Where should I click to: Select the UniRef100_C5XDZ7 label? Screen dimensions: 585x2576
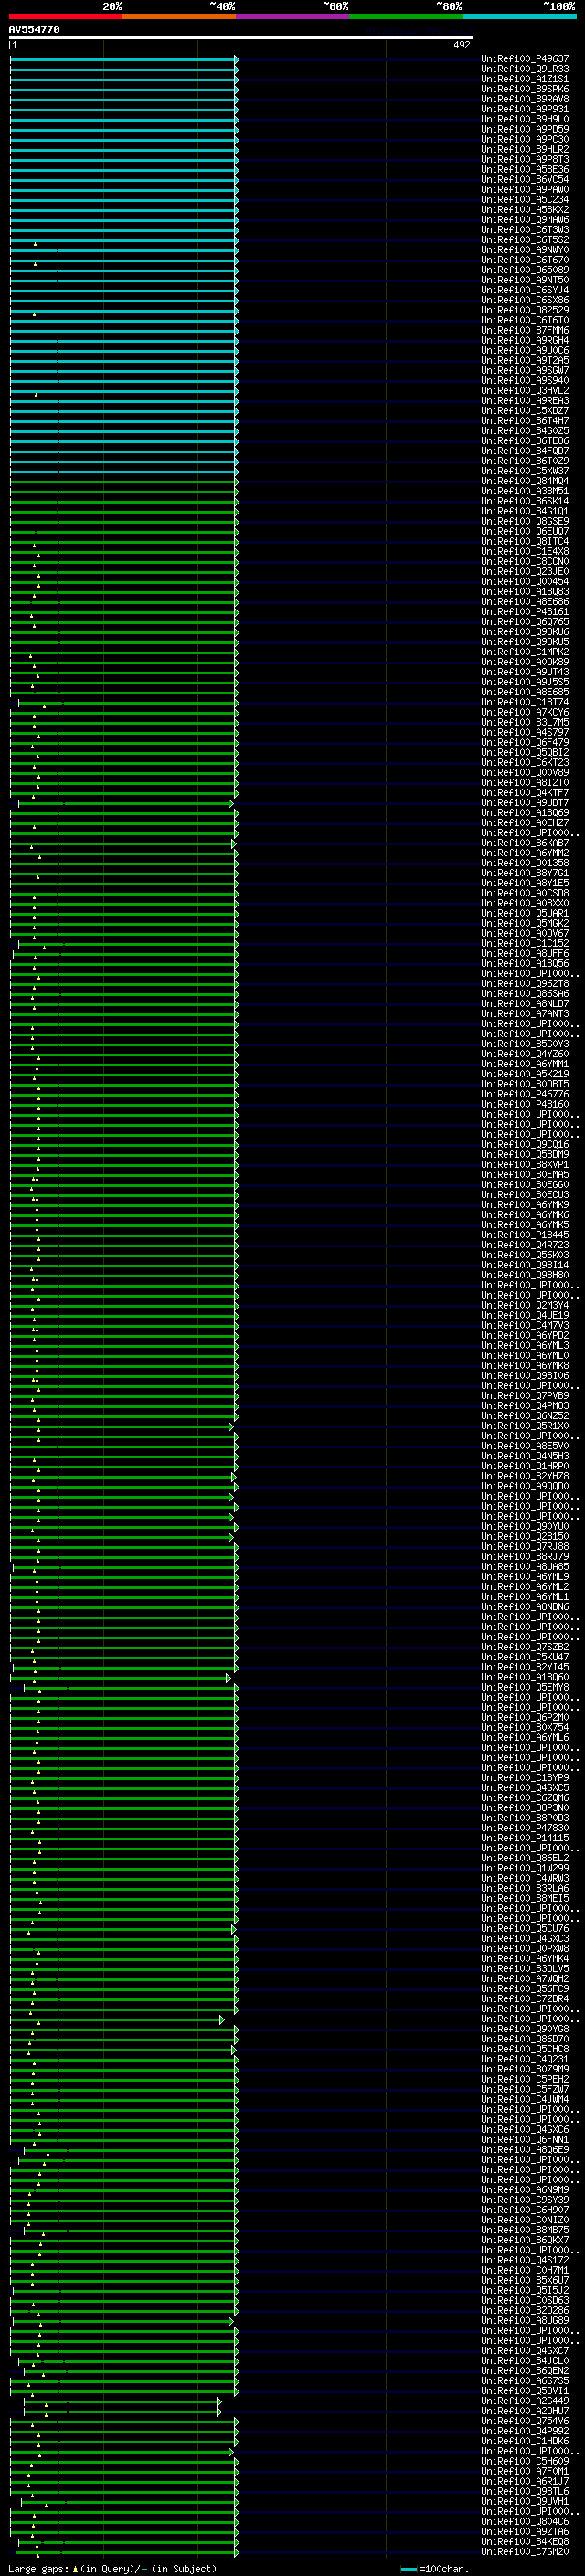pyautogui.click(x=525, y=410)
